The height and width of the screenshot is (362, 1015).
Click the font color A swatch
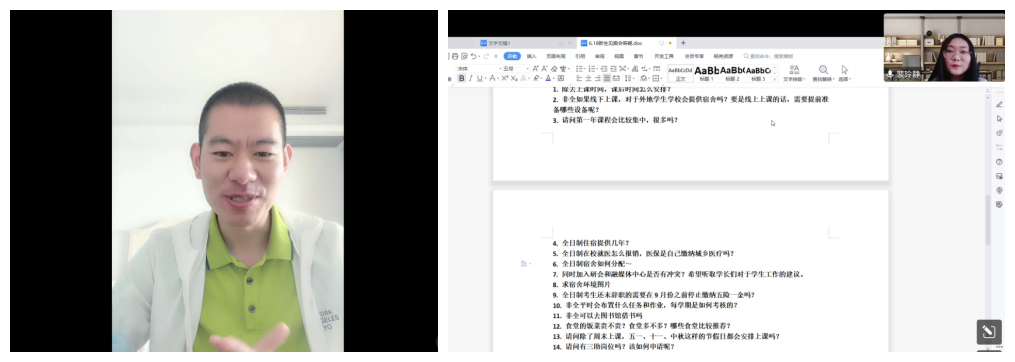(x=548, y=78)
